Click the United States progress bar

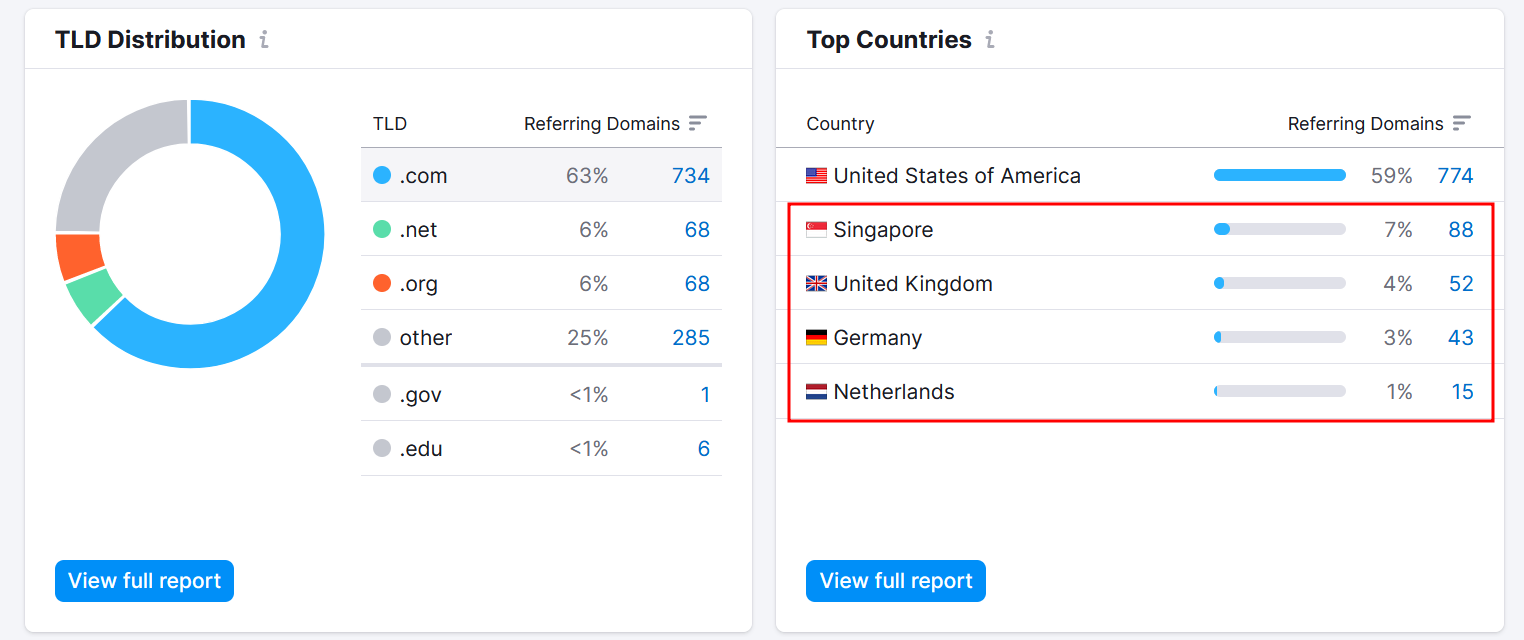(1279, 176)
